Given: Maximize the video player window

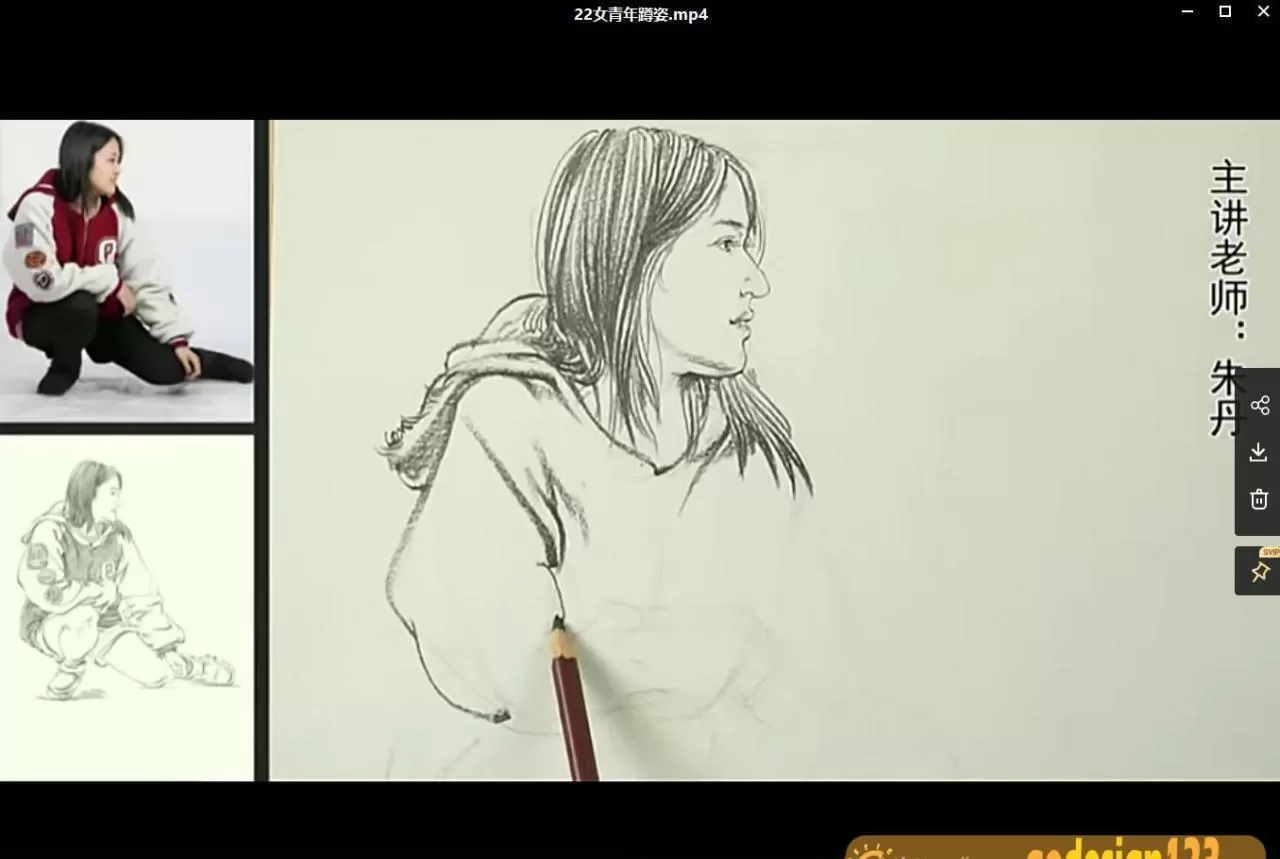Looking at the screenshot, I should [x=1225, y=12].
